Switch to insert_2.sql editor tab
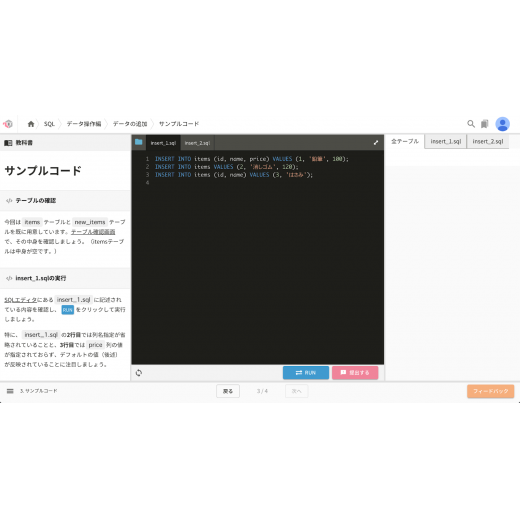Image resolution: width=520 pixels, height=520 pixels. tap(197, 143)
